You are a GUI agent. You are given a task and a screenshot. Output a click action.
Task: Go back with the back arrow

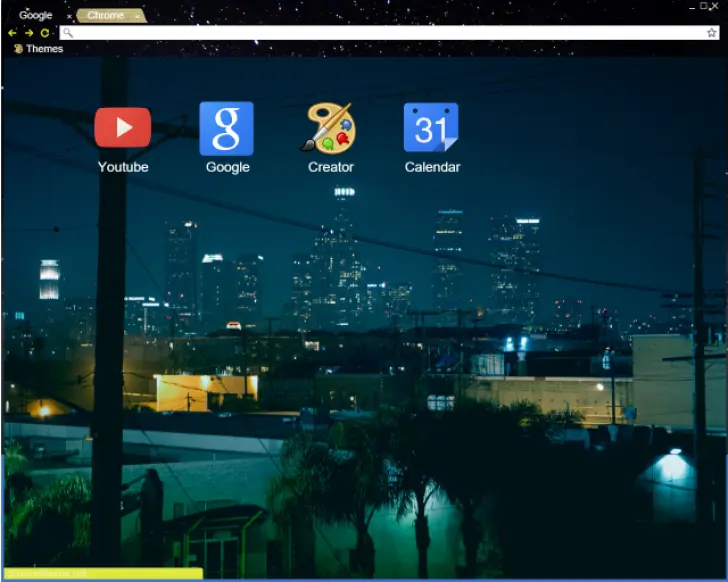(12, 33)
